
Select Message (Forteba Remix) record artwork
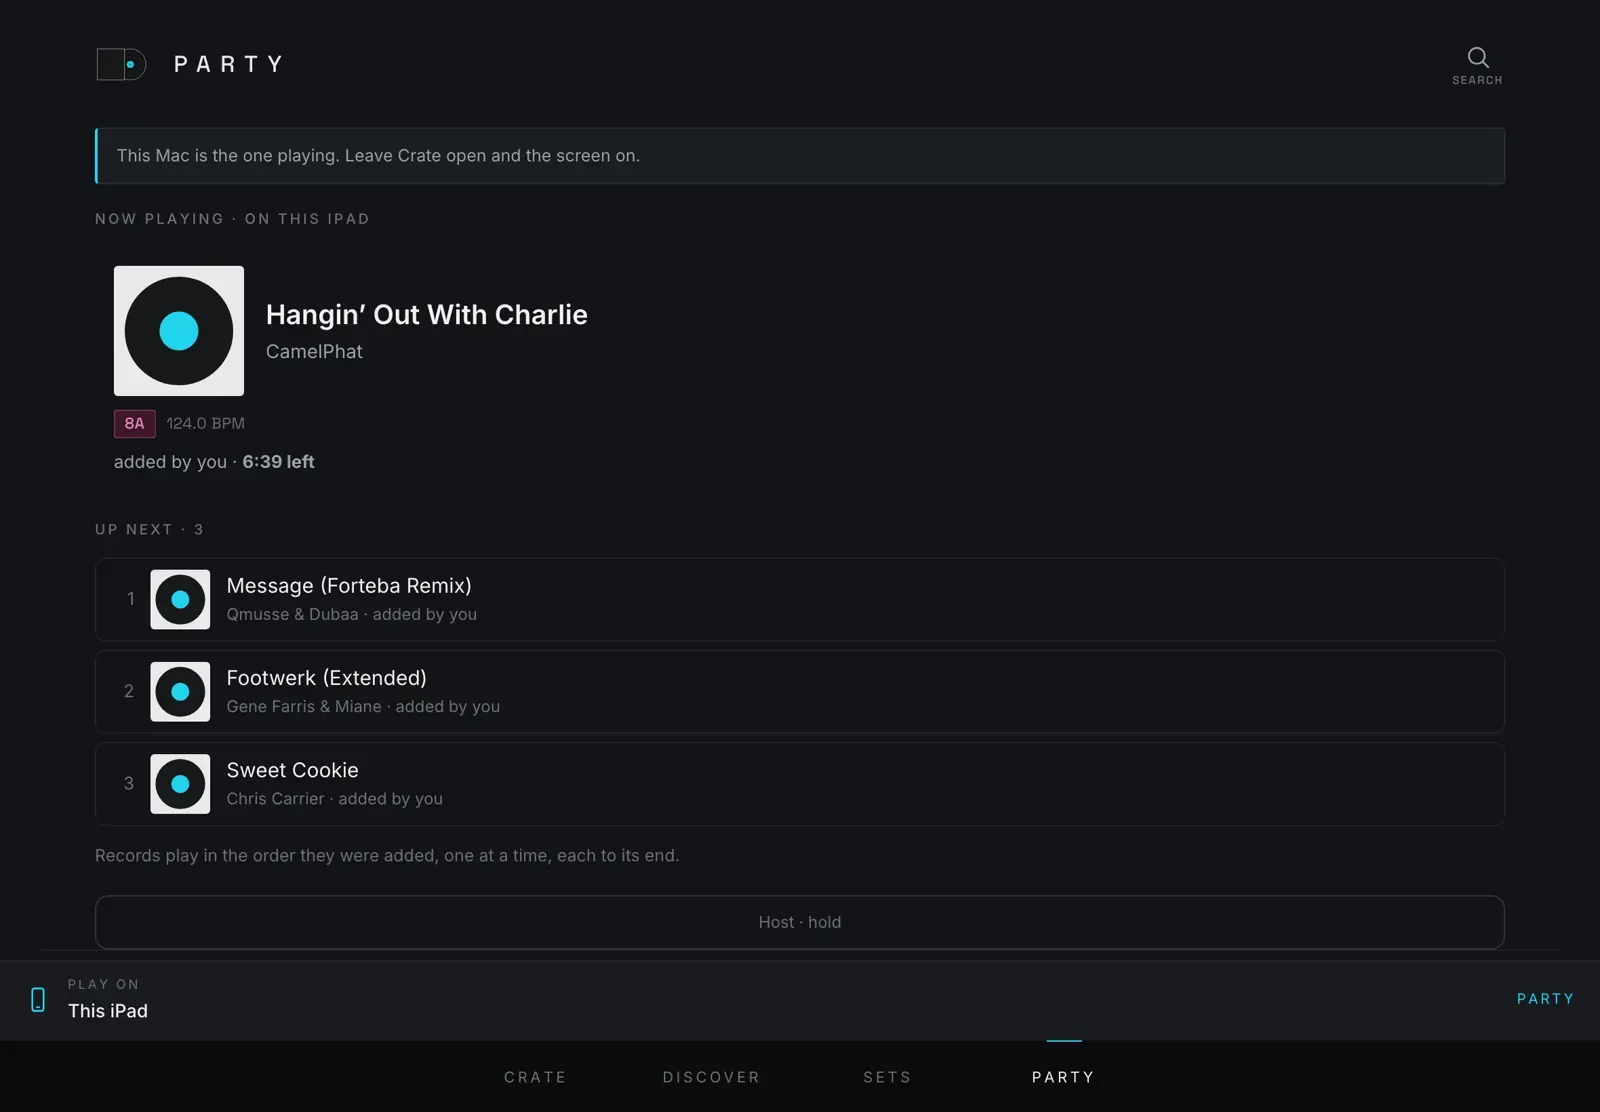(180, 599)
